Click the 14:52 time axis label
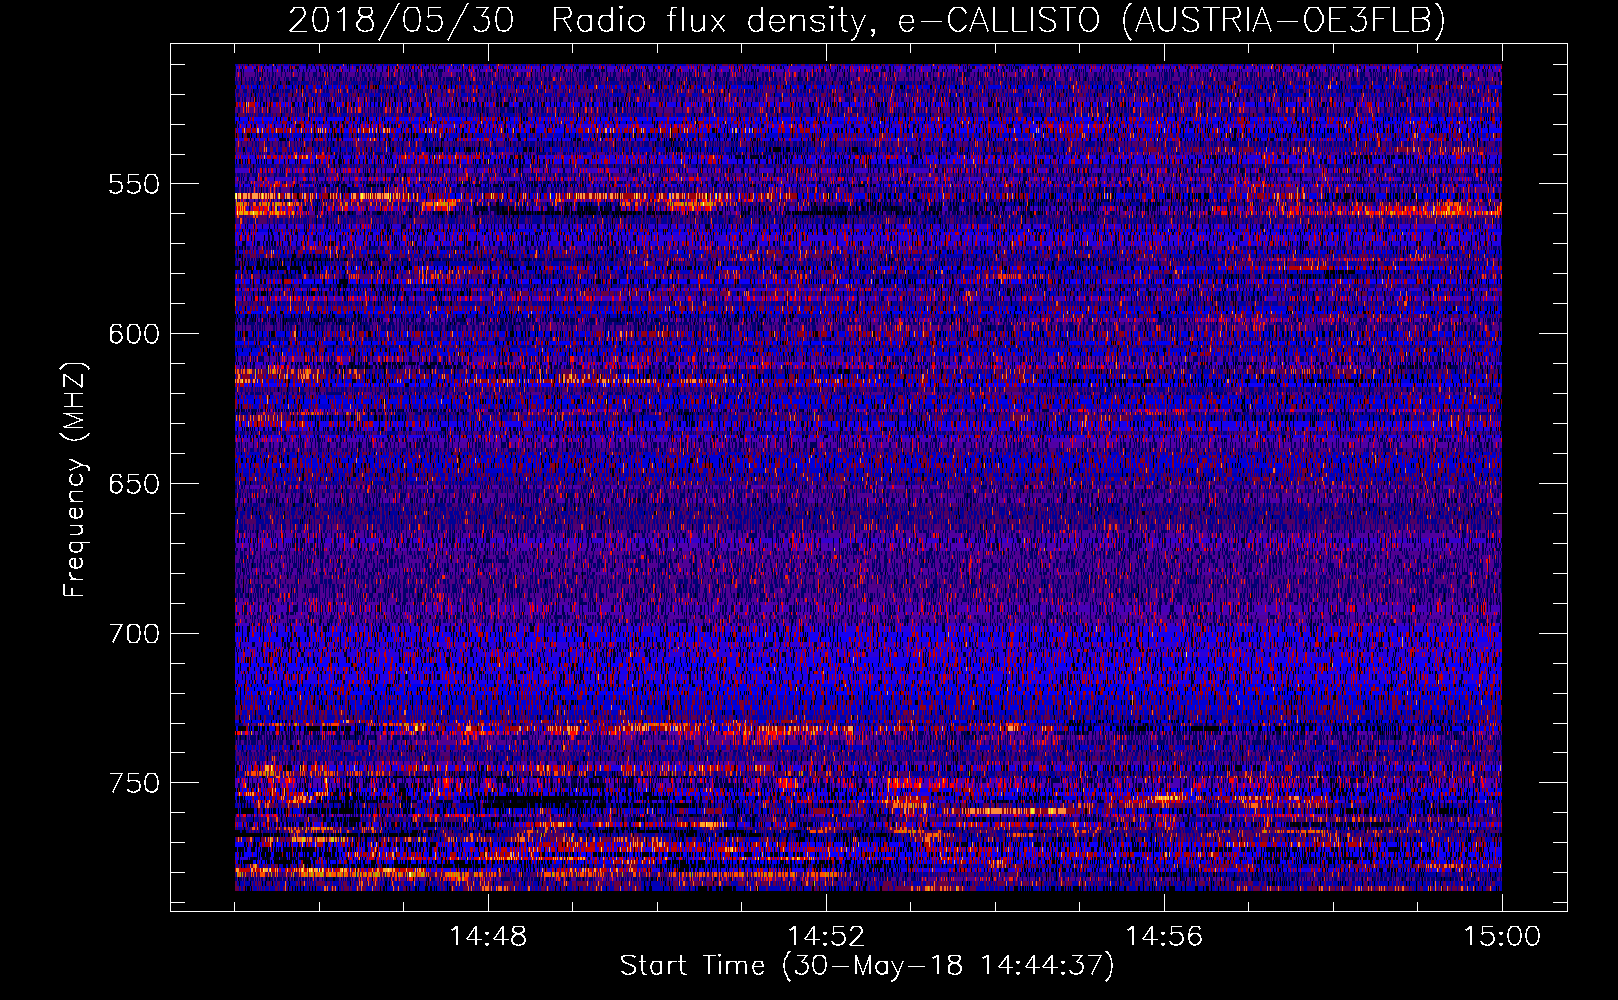 point(826,937)
